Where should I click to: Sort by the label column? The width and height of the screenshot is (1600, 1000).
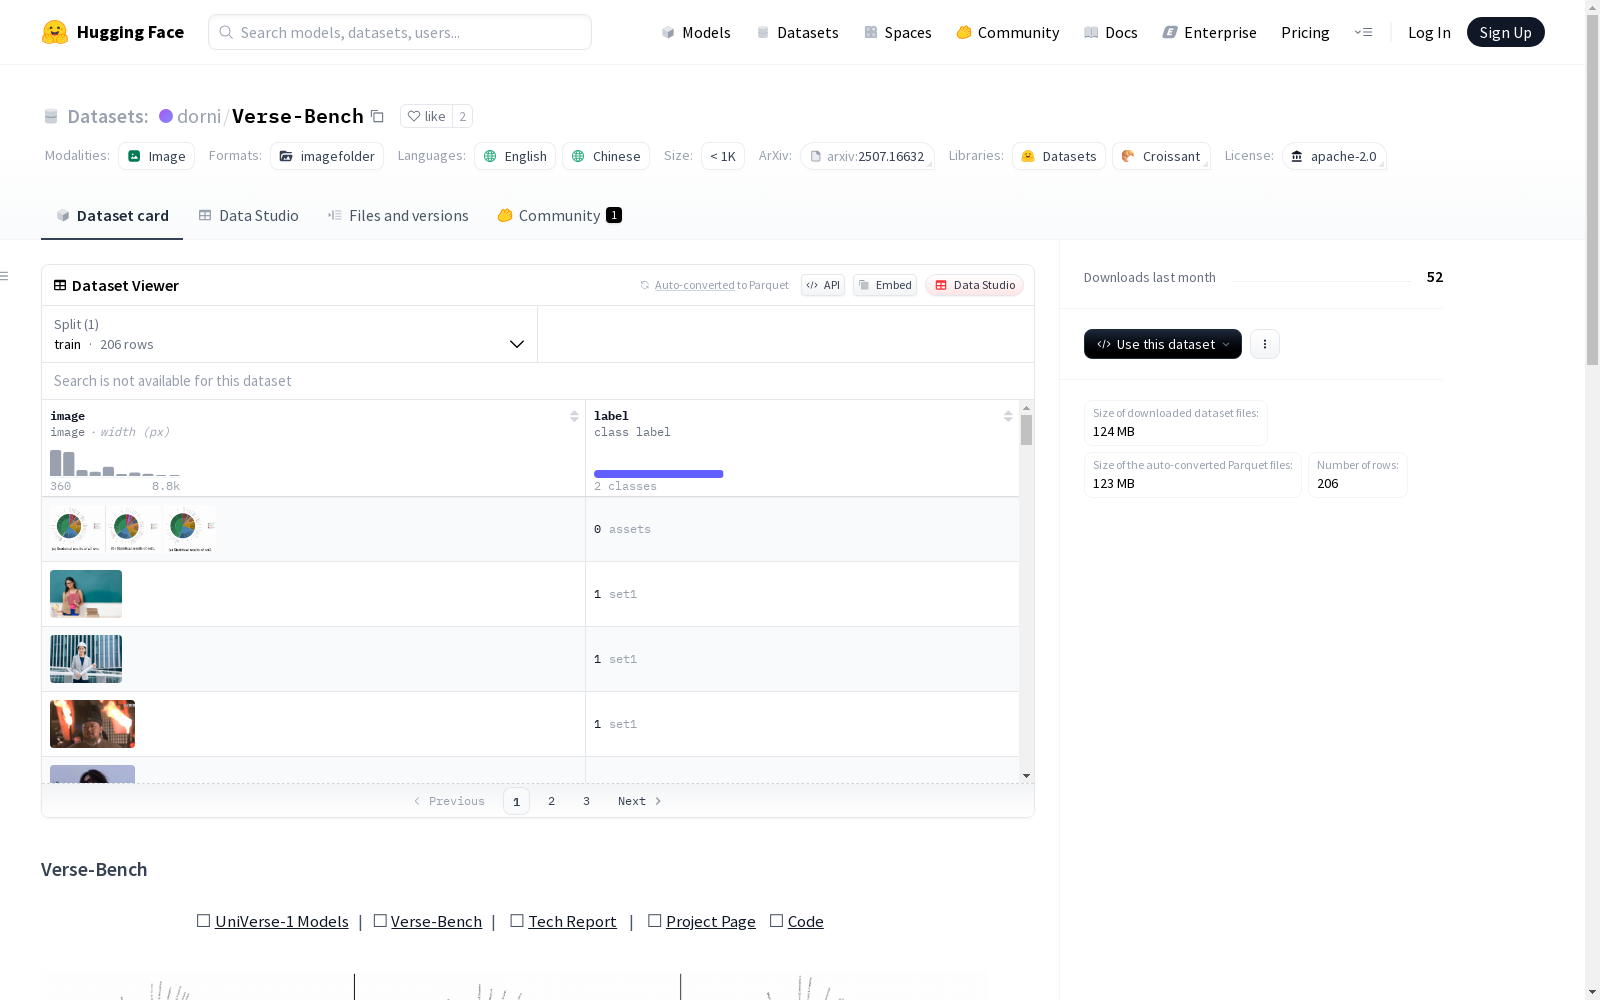click(1008, 416)
